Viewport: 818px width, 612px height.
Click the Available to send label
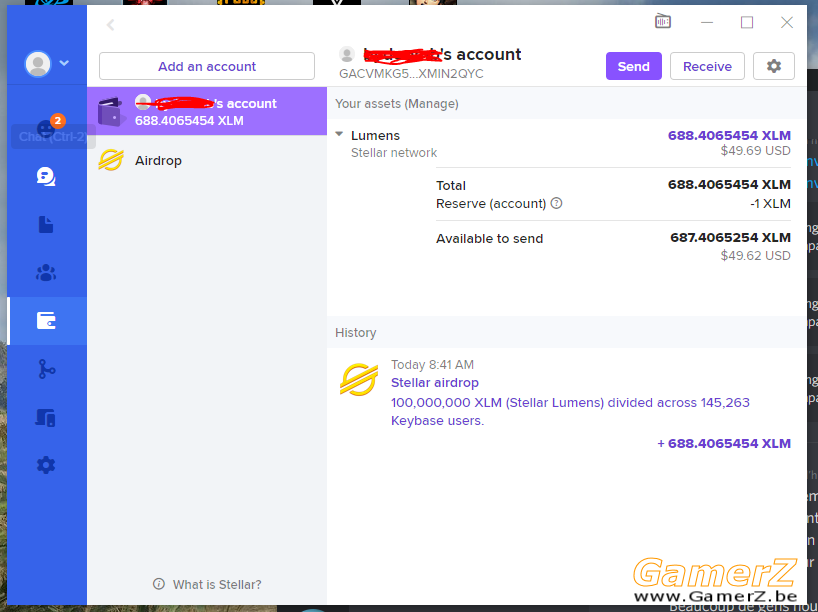(489, 239)
